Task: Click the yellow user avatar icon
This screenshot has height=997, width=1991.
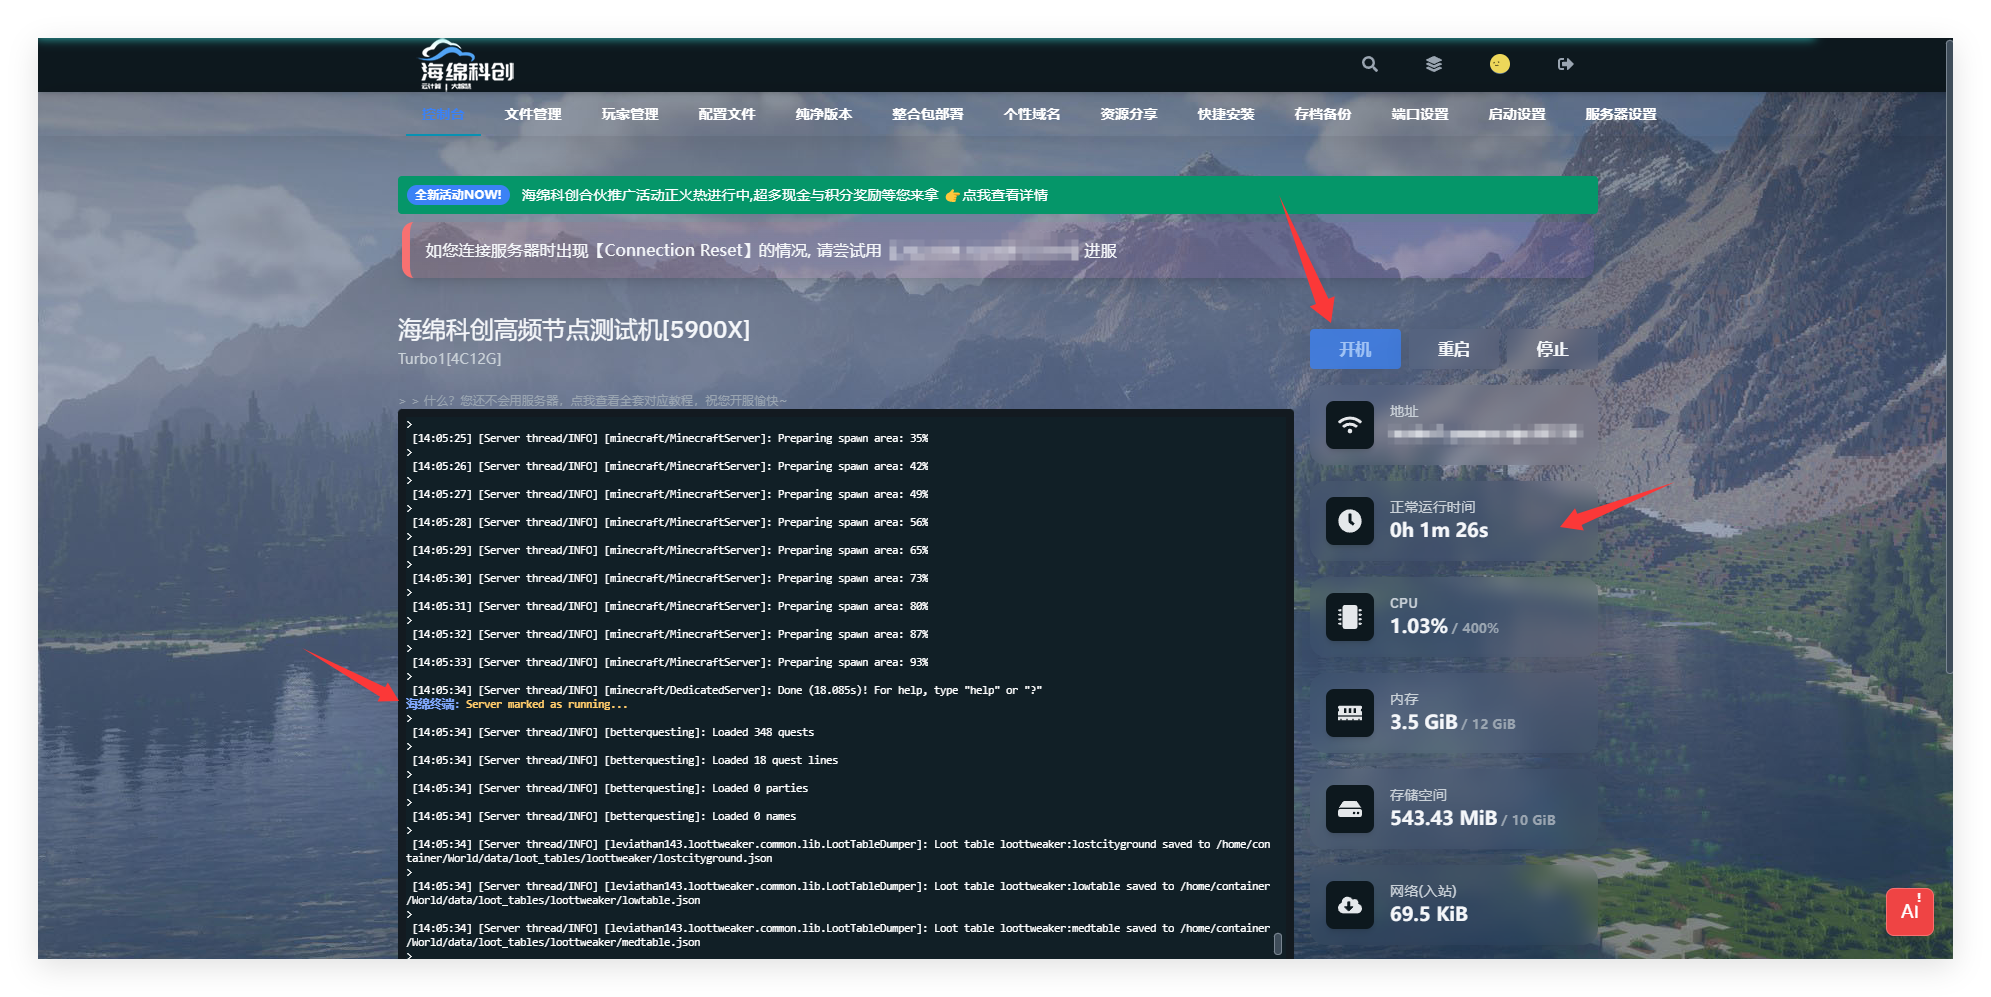Action: coord(1499,64)
